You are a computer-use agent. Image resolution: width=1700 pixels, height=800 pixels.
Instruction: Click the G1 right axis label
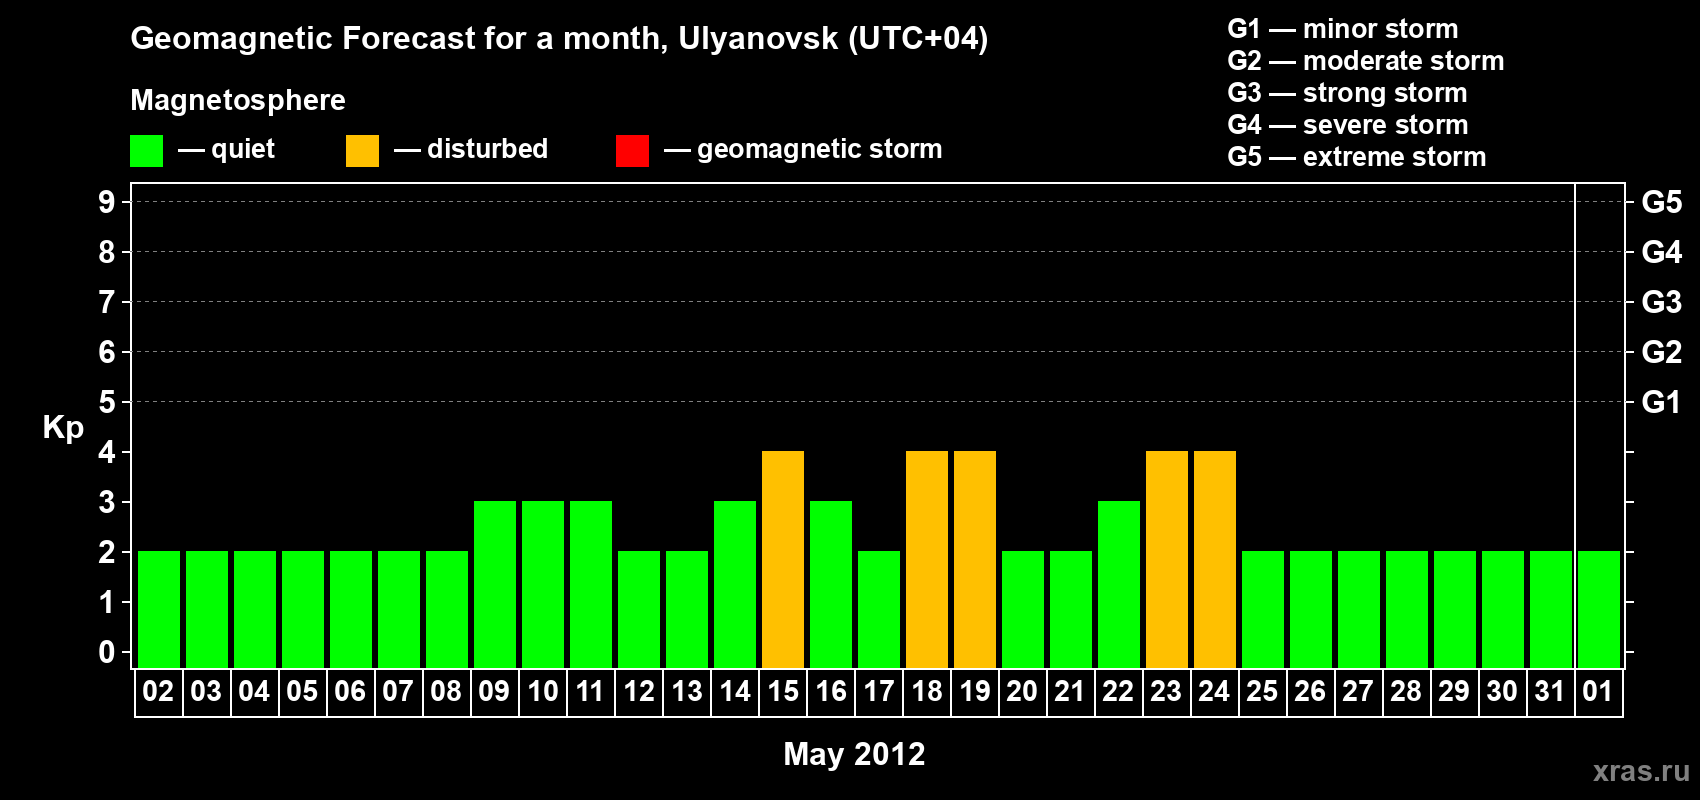[x=1662, y=402]
